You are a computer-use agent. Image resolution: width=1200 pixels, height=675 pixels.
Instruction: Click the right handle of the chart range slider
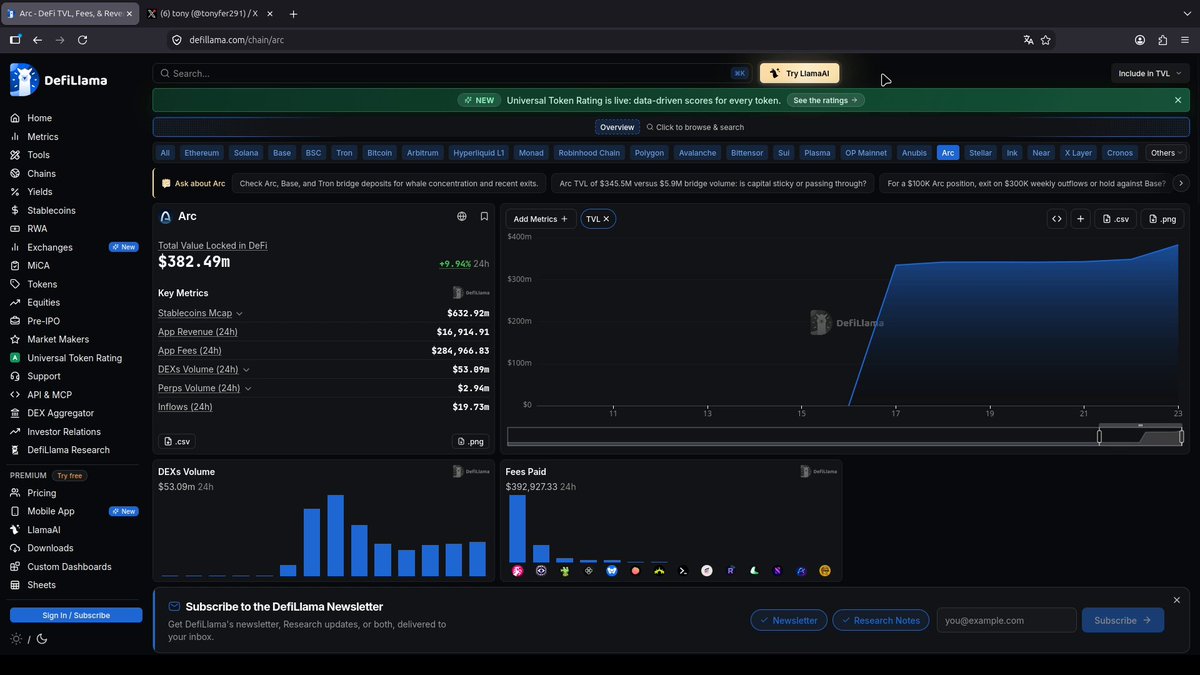pyautogui.click(x=1181, y=436)
